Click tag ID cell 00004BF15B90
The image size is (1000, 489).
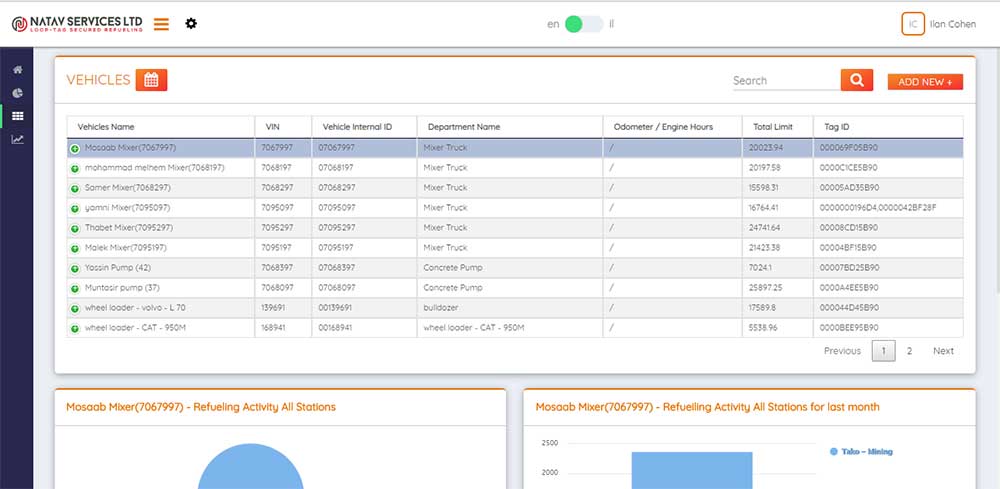(888, 248)
